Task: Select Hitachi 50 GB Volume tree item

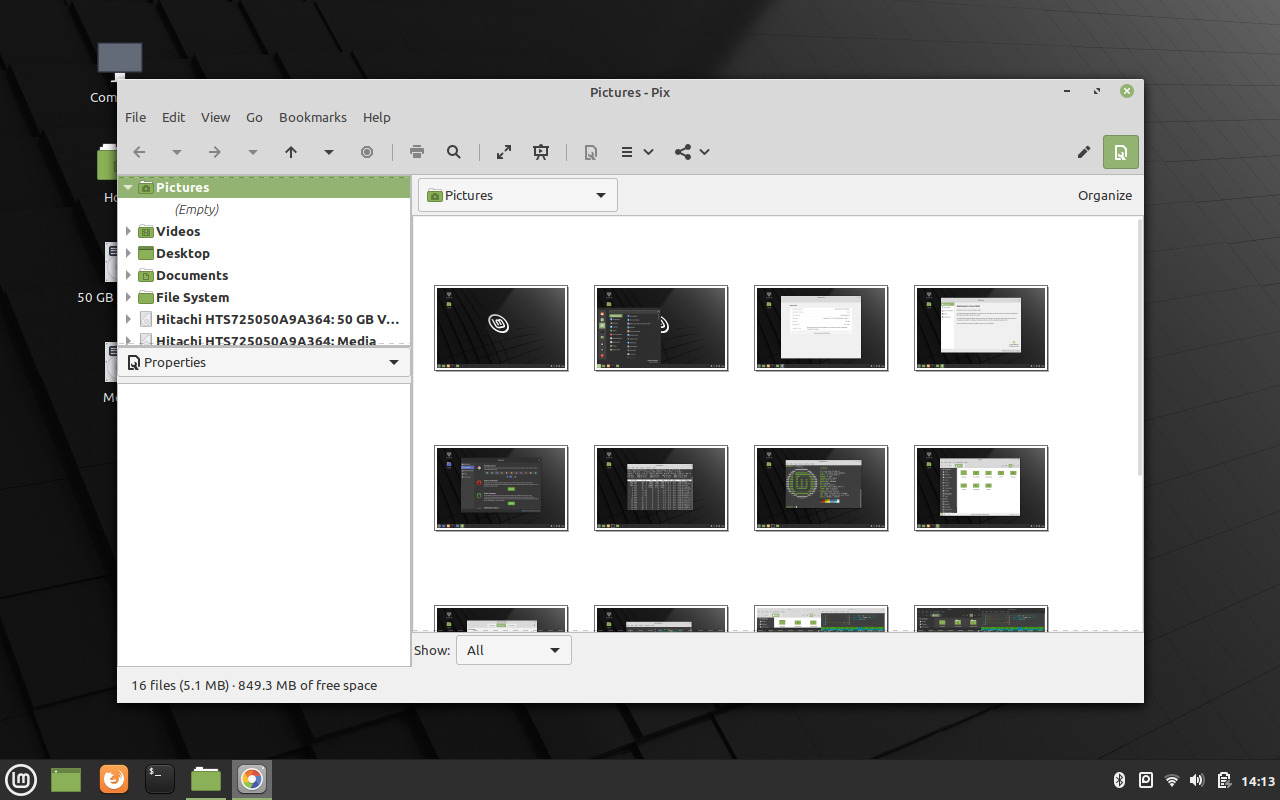Action: coord(264,319)
